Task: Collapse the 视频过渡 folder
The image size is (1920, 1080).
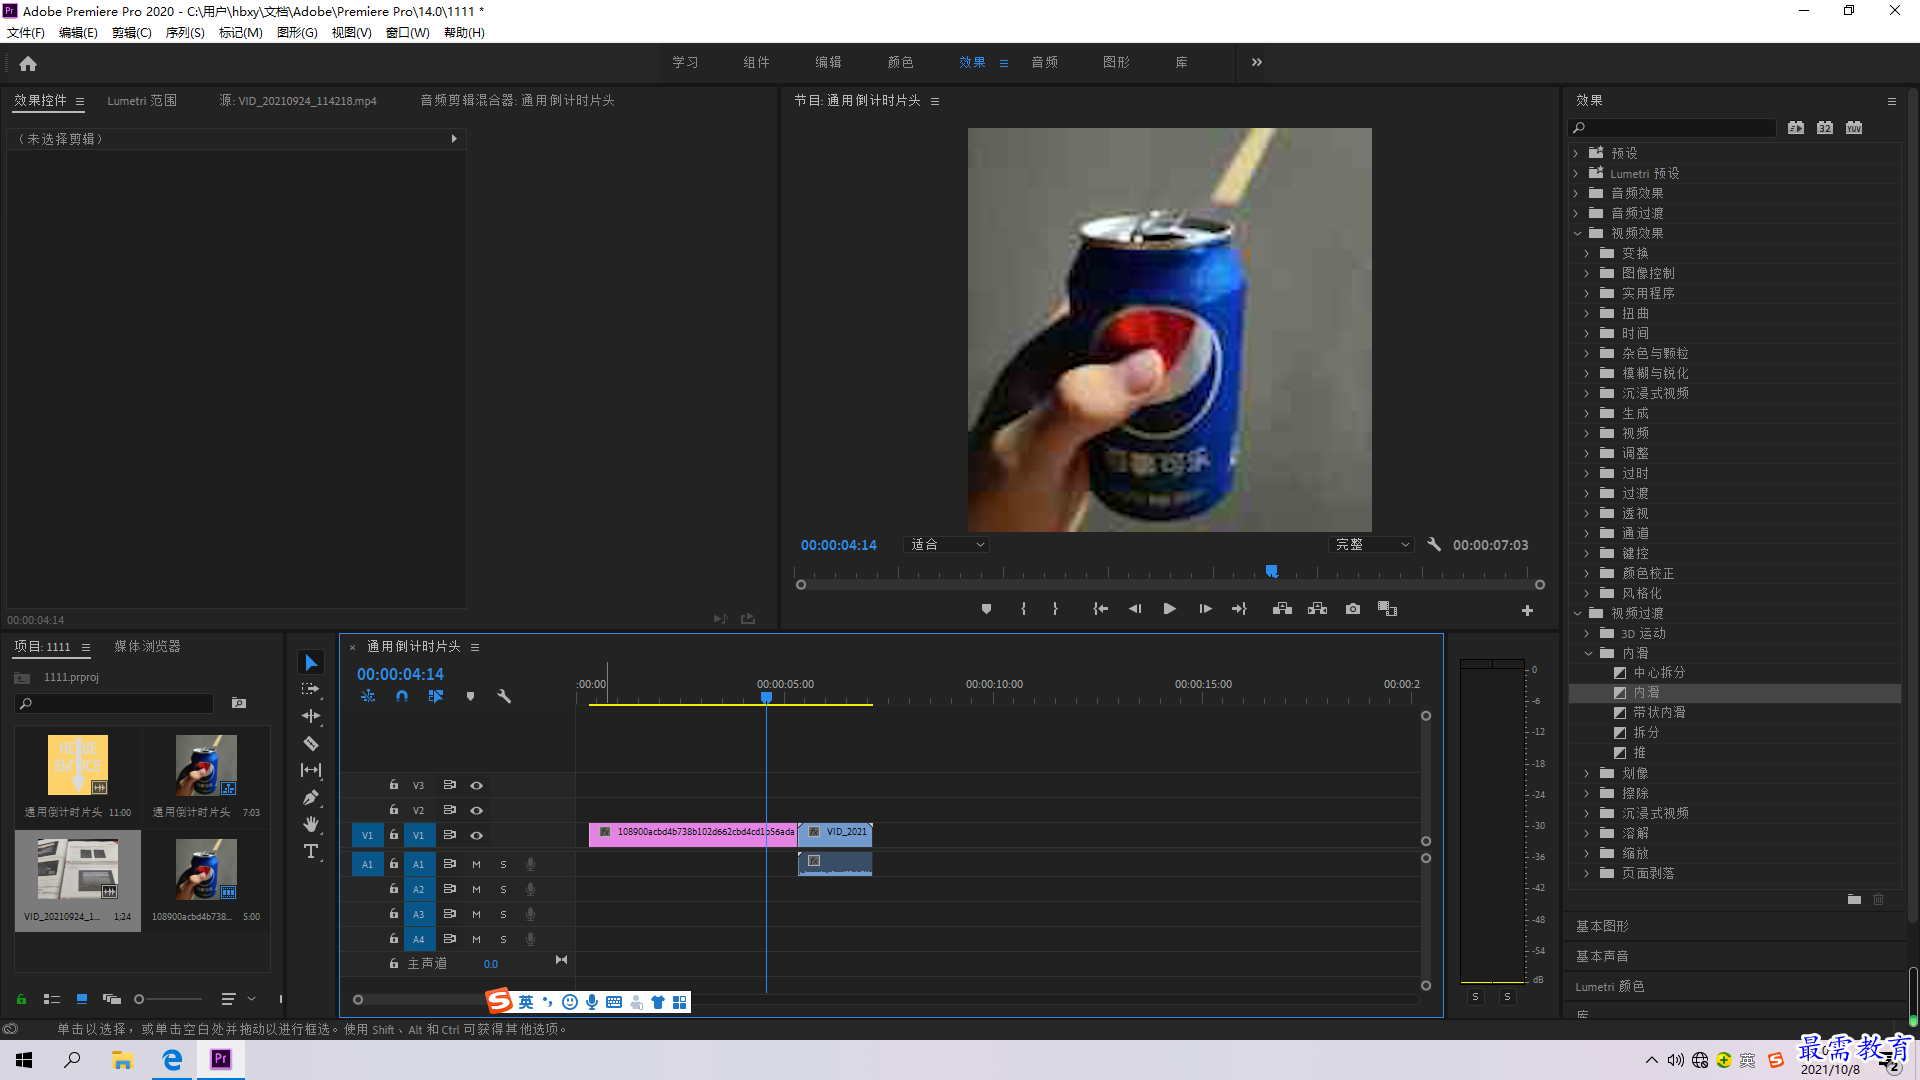Action: (1577, 613)
